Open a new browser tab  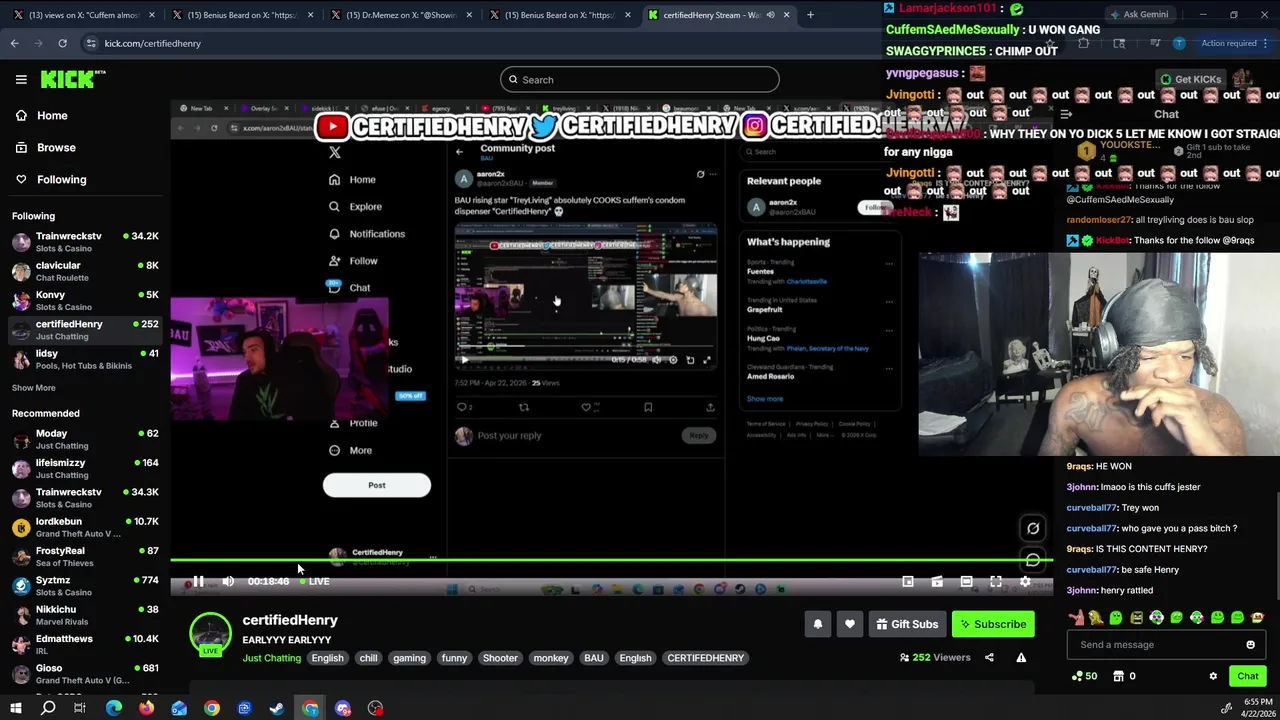(810, 15)
